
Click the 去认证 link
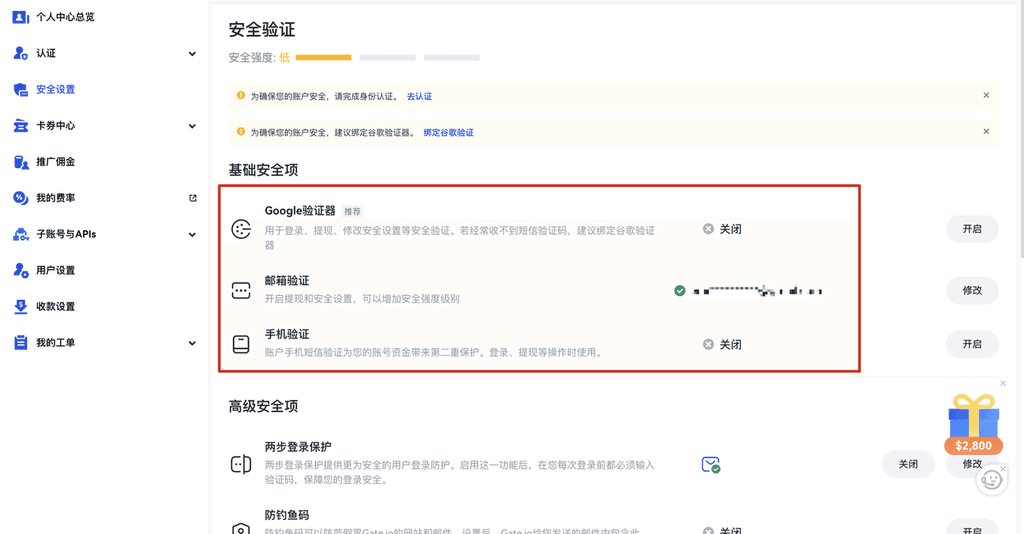click(x=419, y=96)
